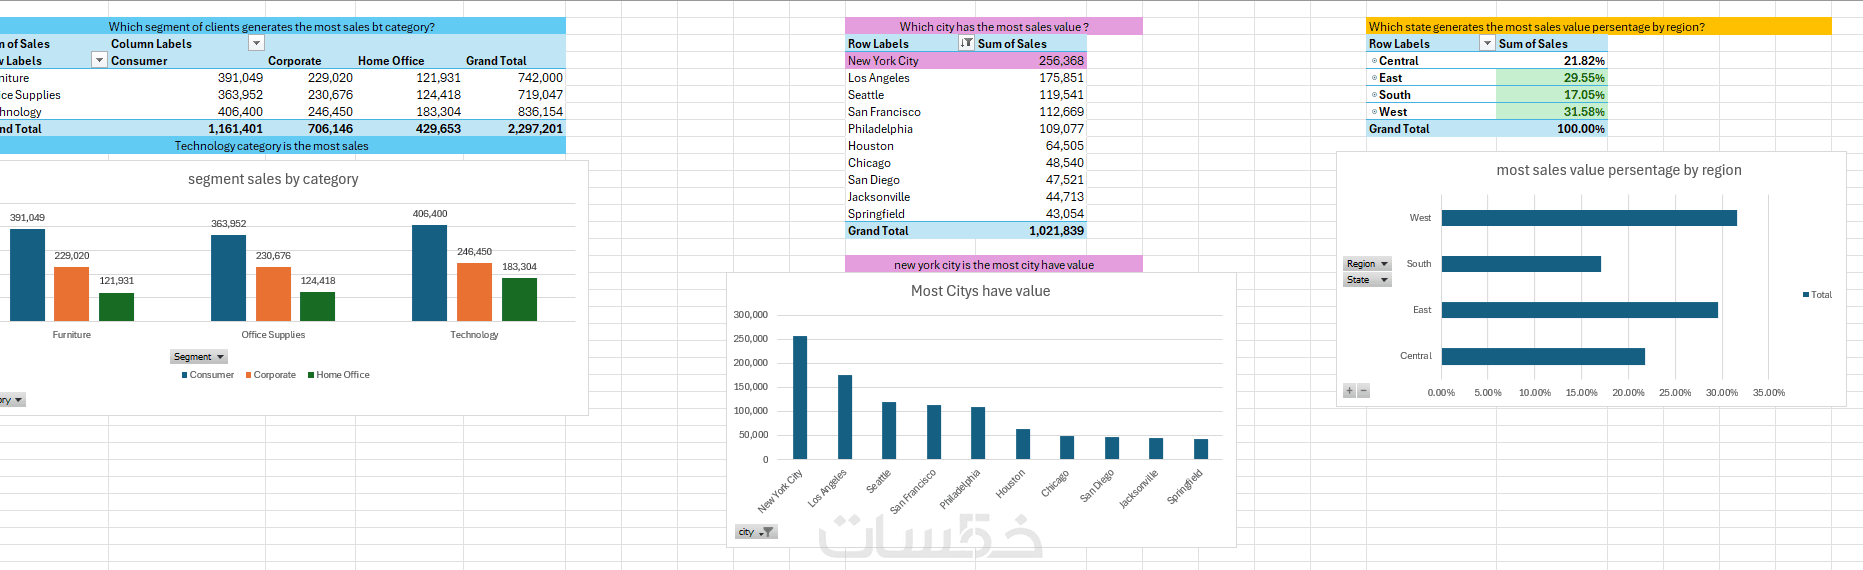Click the Total legend entry on region chart
Screen dimensions: 1863x570
1817,295
